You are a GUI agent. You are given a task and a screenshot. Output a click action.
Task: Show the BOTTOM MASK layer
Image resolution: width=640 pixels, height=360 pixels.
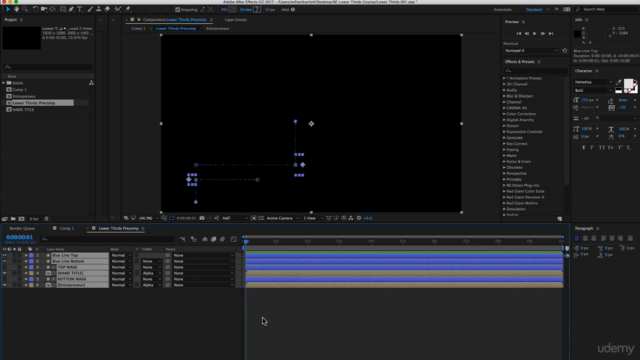point(4,279)
